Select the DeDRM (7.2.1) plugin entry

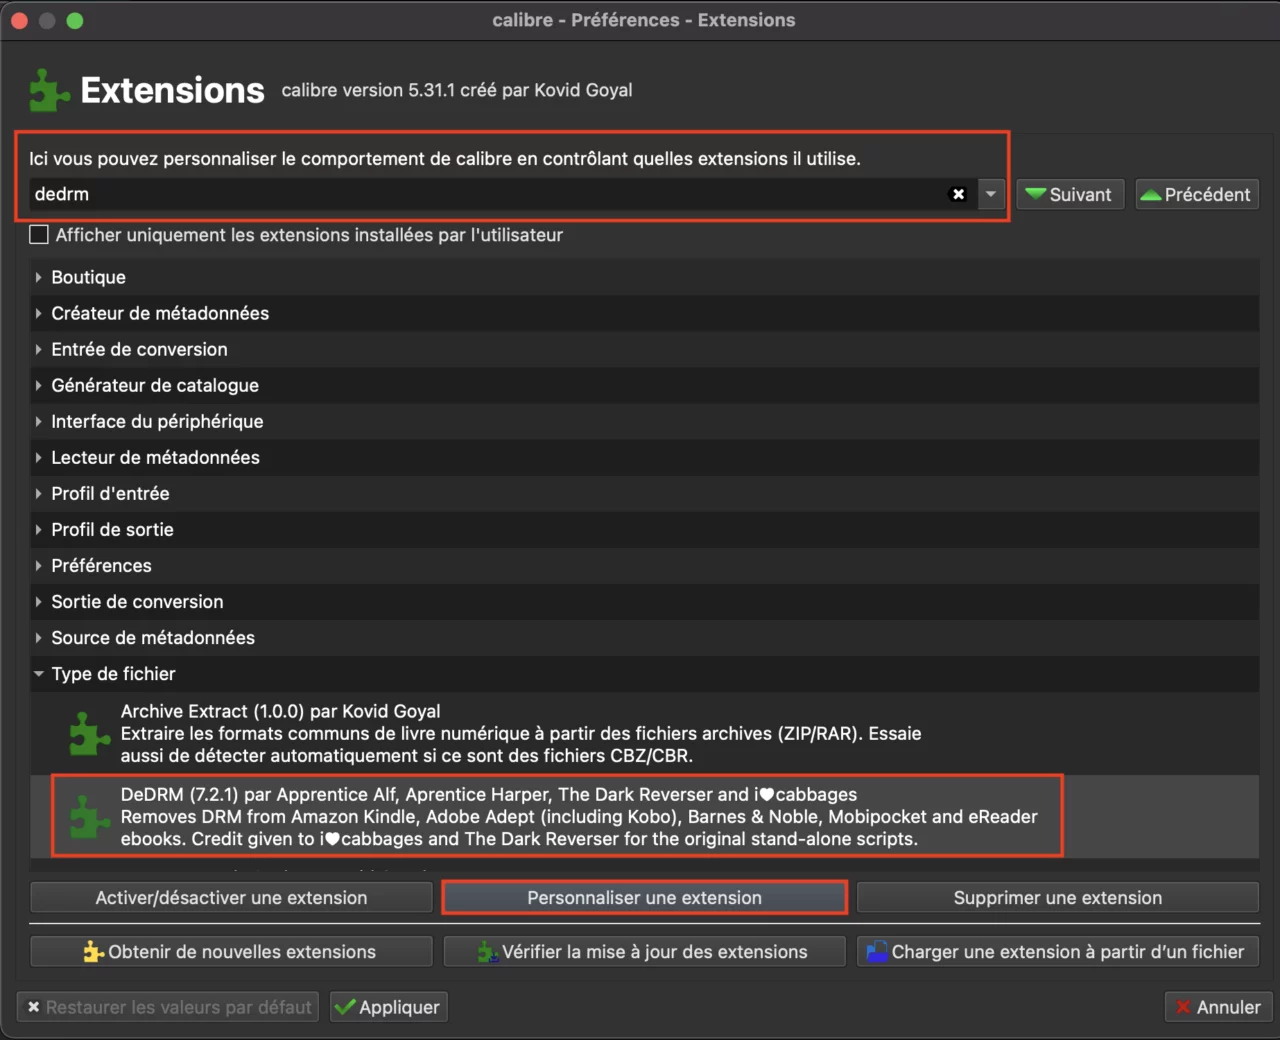coord(644,816)
